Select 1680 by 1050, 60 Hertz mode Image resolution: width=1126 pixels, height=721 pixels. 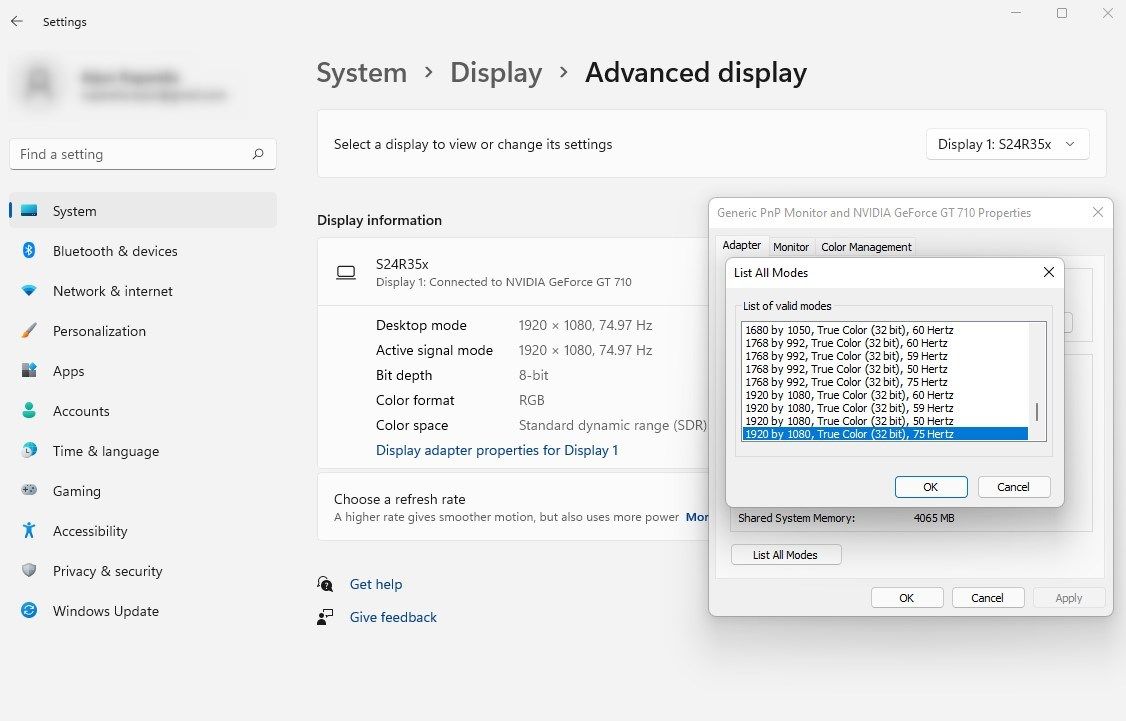885,330
